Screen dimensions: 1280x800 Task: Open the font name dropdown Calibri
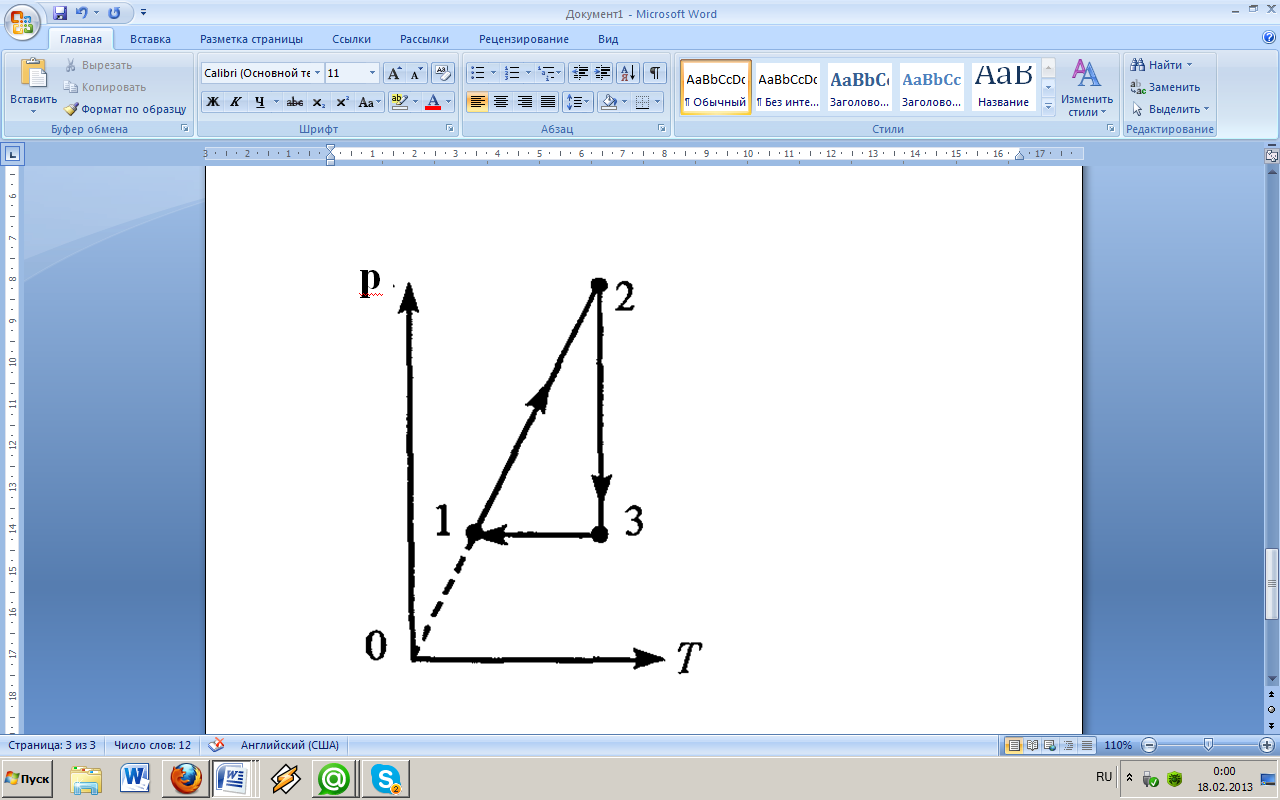tap(262, 73)
